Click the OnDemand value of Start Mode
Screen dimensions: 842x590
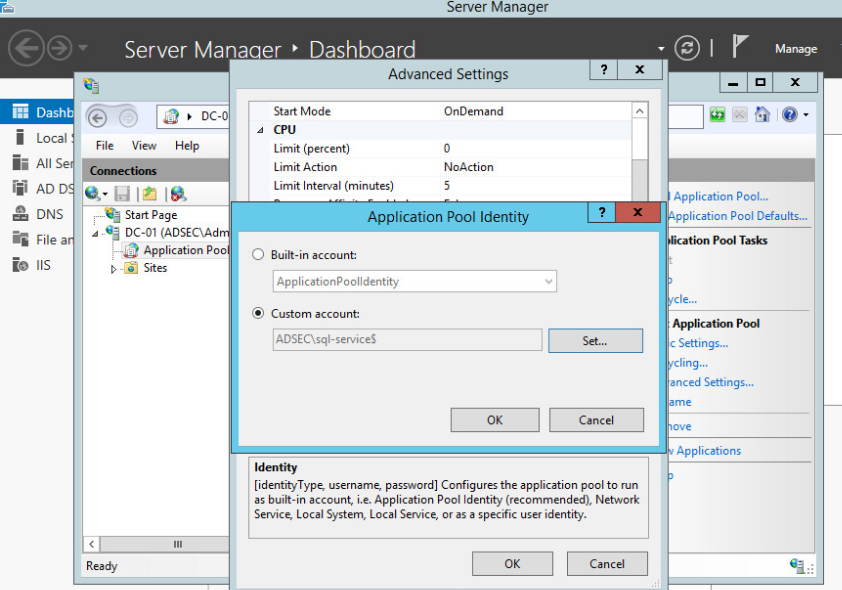point(473,111)
